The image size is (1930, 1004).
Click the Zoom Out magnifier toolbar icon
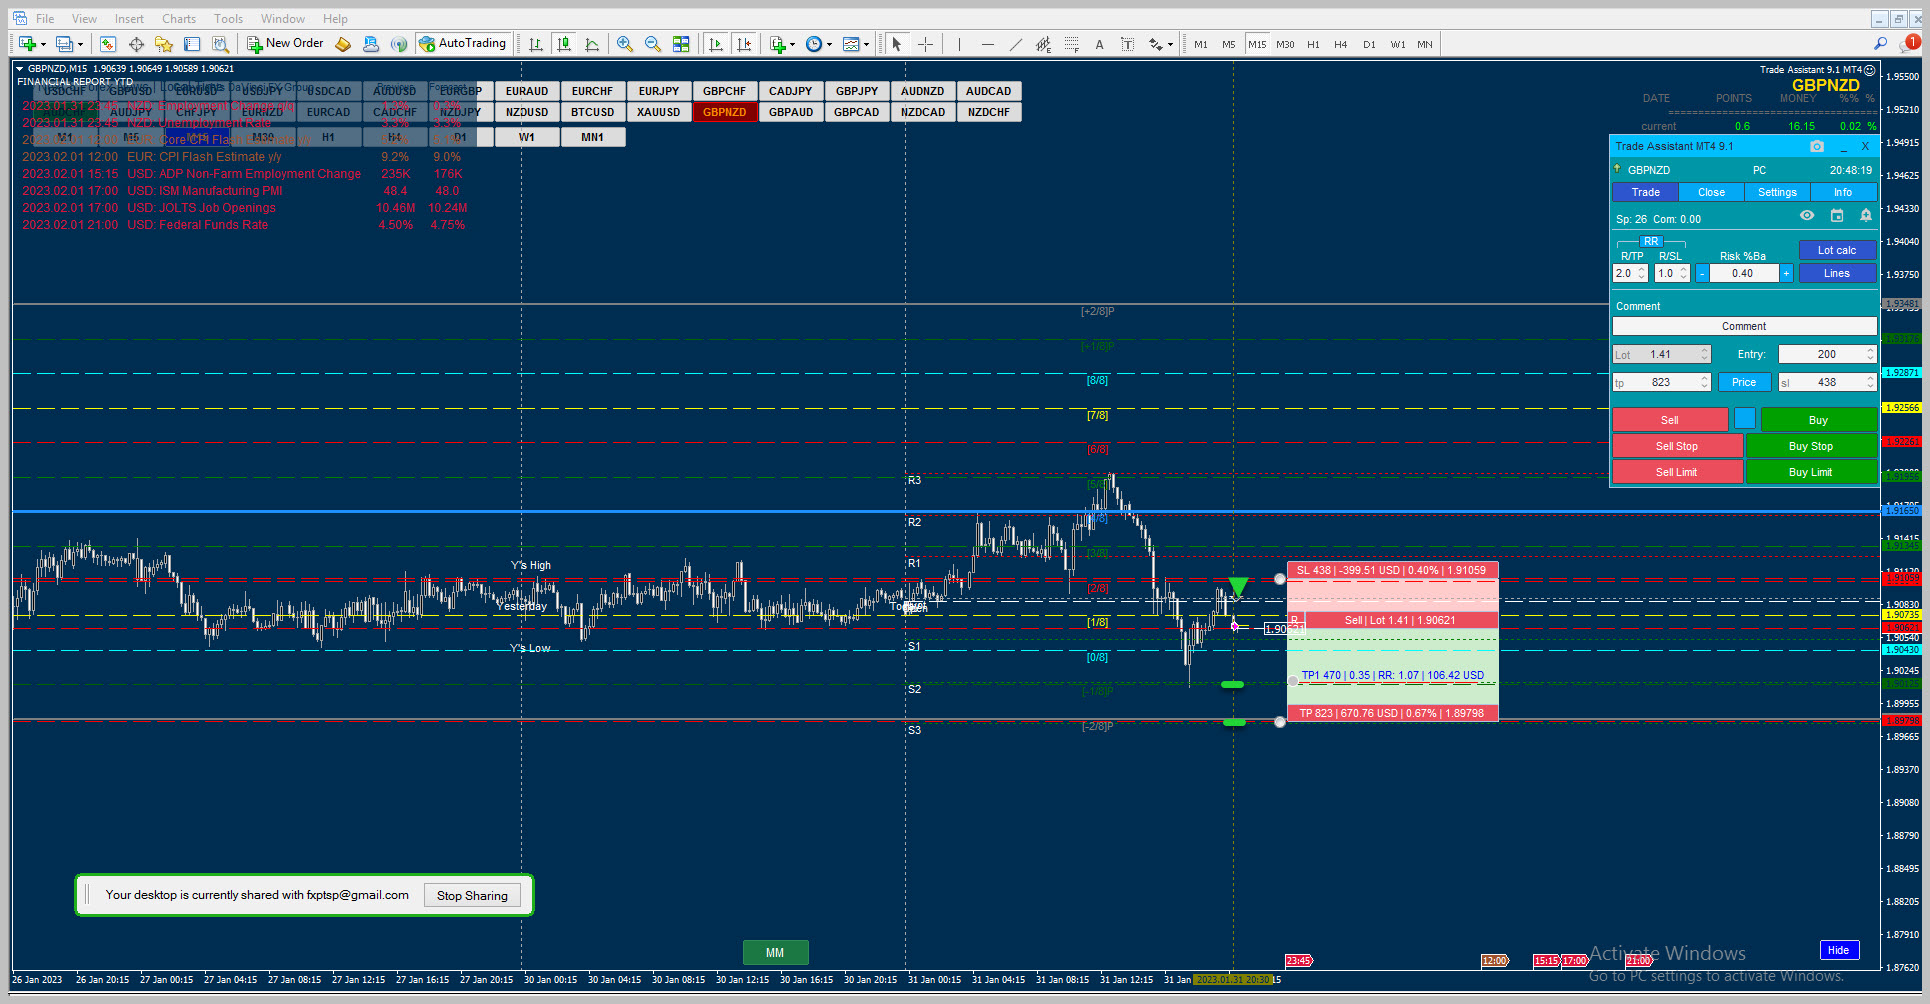click(653, 44)
